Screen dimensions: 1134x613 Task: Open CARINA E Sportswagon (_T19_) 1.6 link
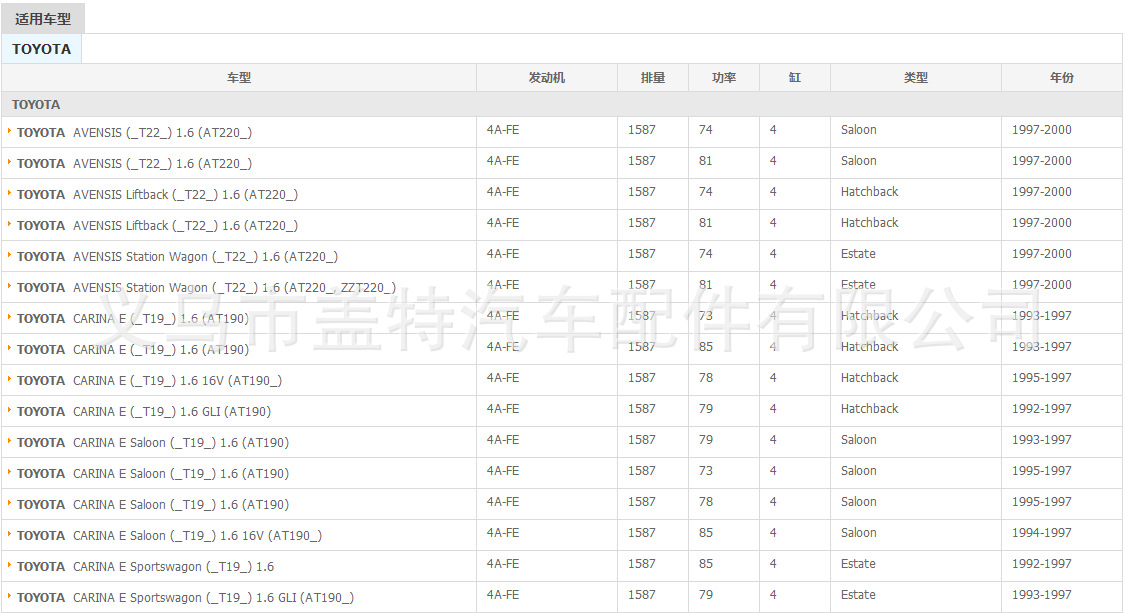[145, 567]
